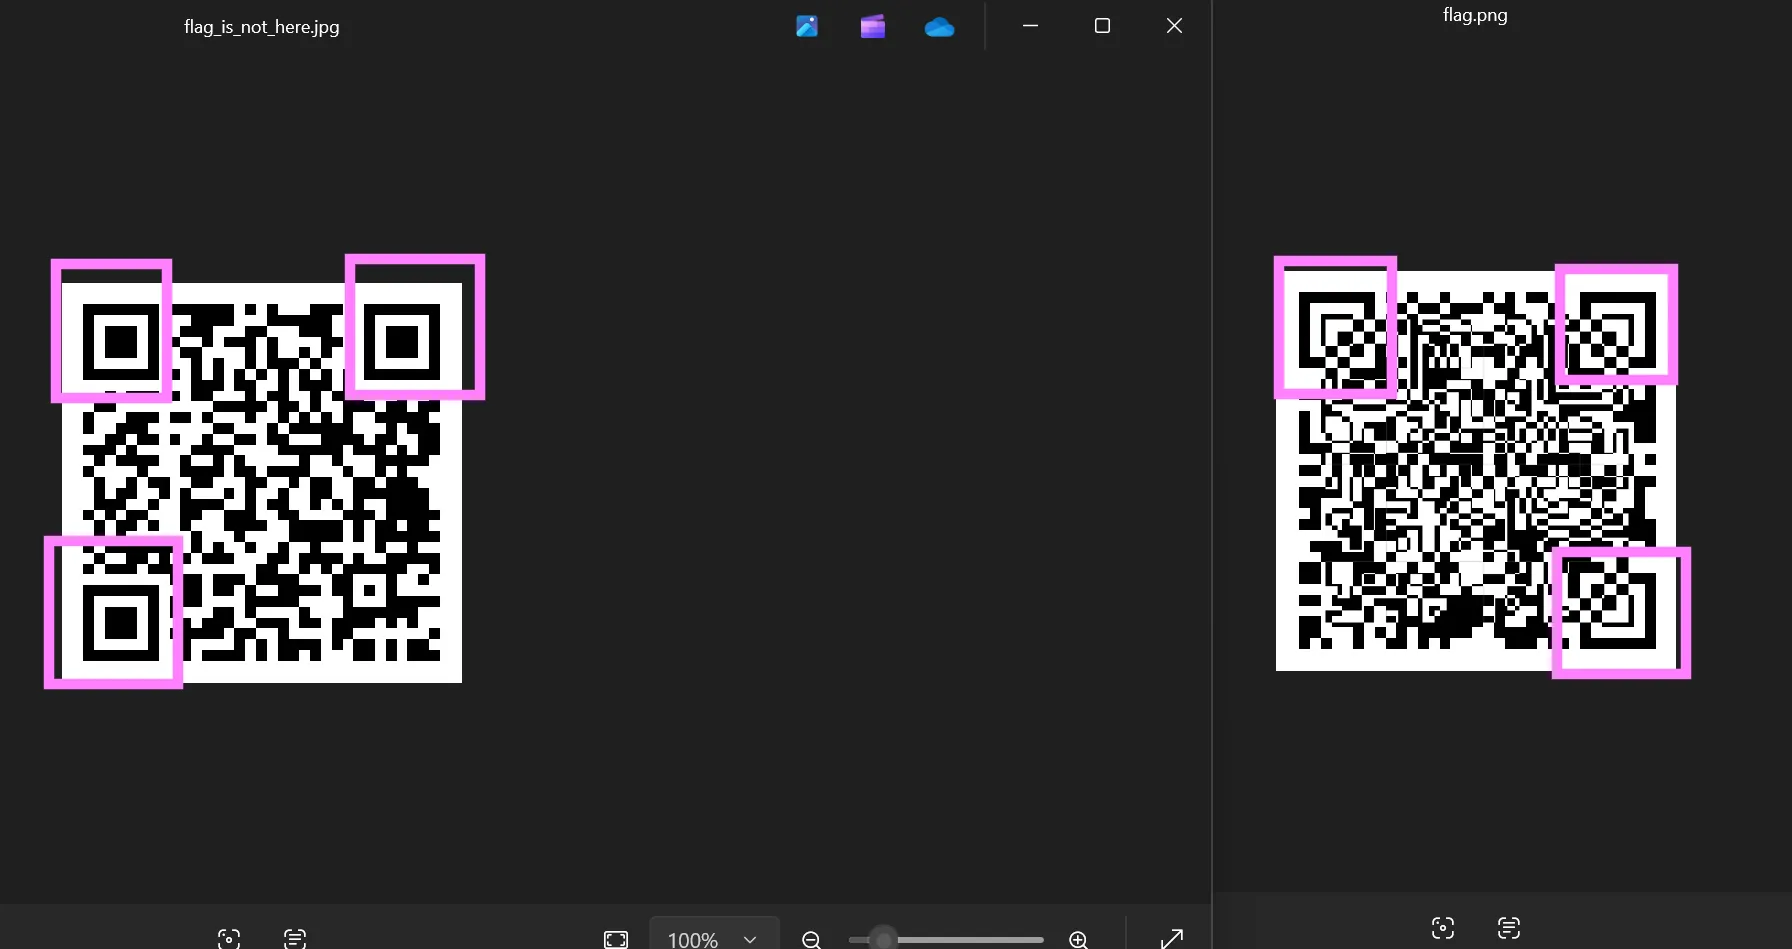Click the flag_is_not_here.jpg QR code image
This screenshot has height=949, width=1792.
point(262,483)
